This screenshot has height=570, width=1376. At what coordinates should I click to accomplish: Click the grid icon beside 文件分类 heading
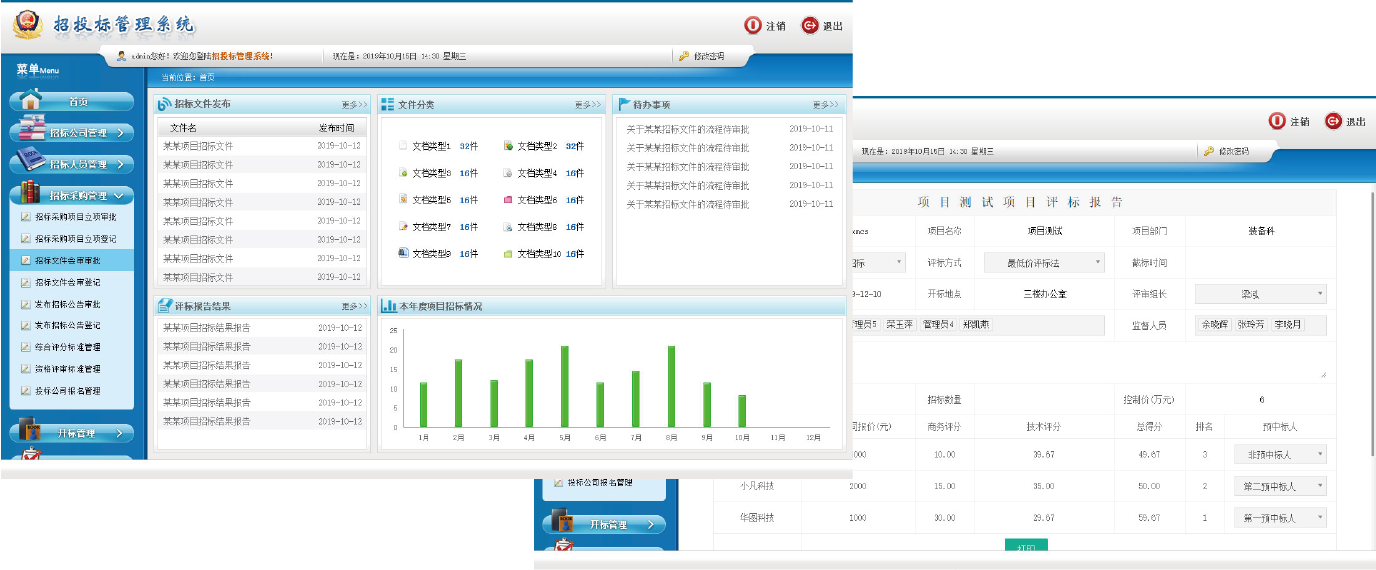tap(388, 104)
